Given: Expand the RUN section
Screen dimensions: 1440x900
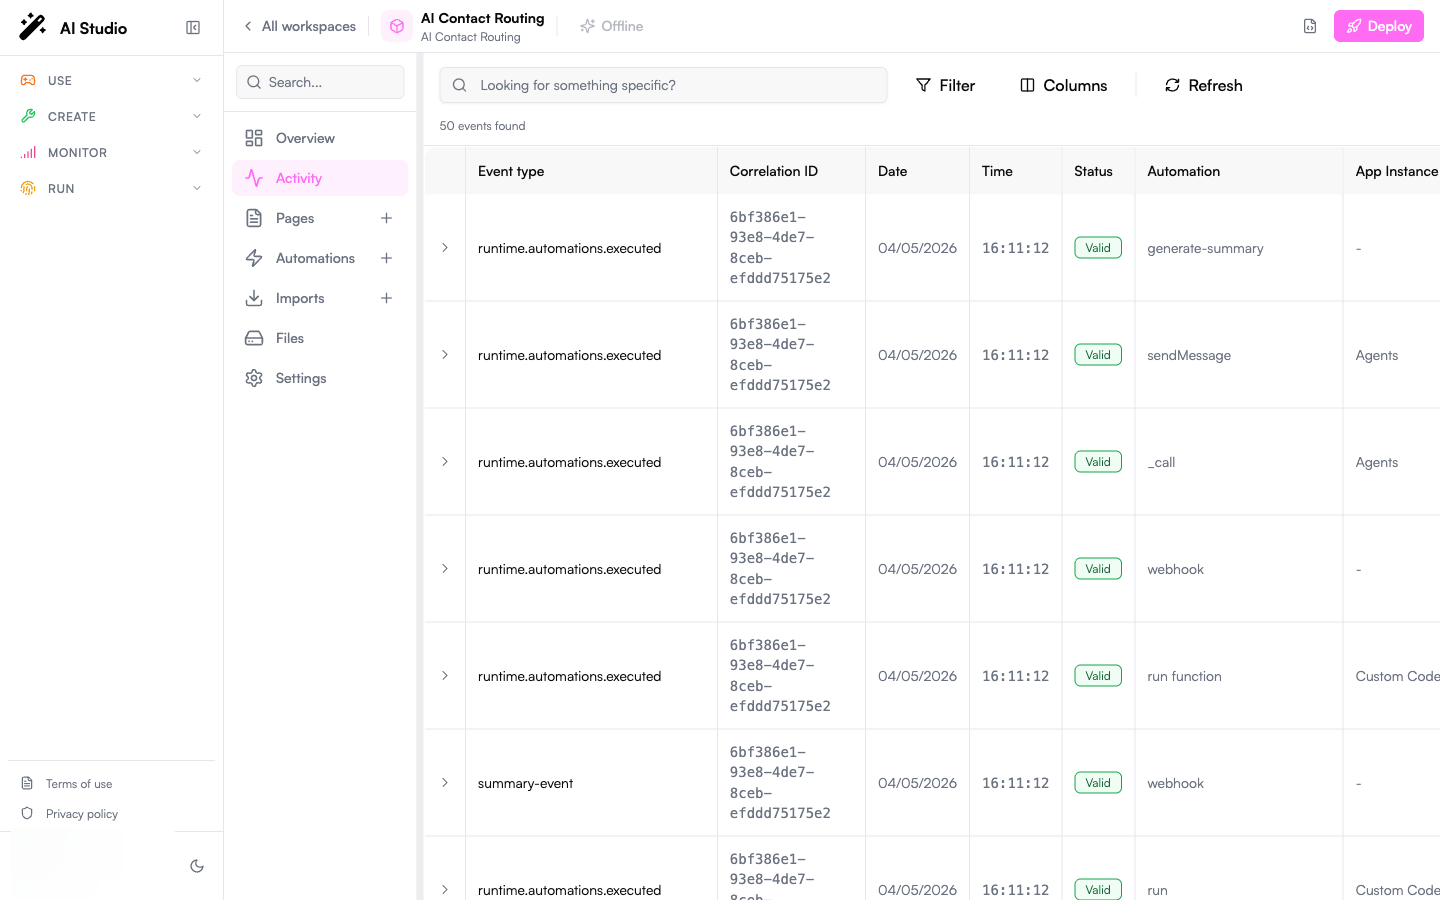Looking at the screenshot, I should (111, 188).
